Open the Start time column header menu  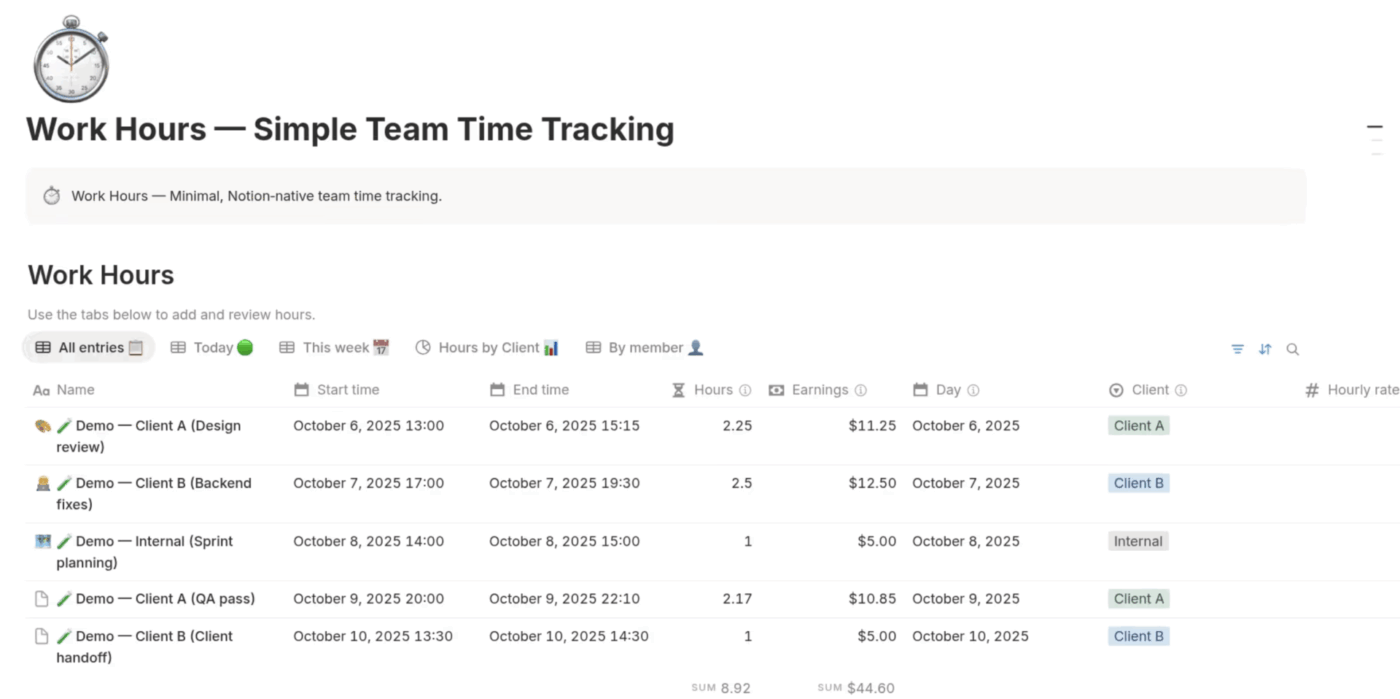(x=347, y=390)
